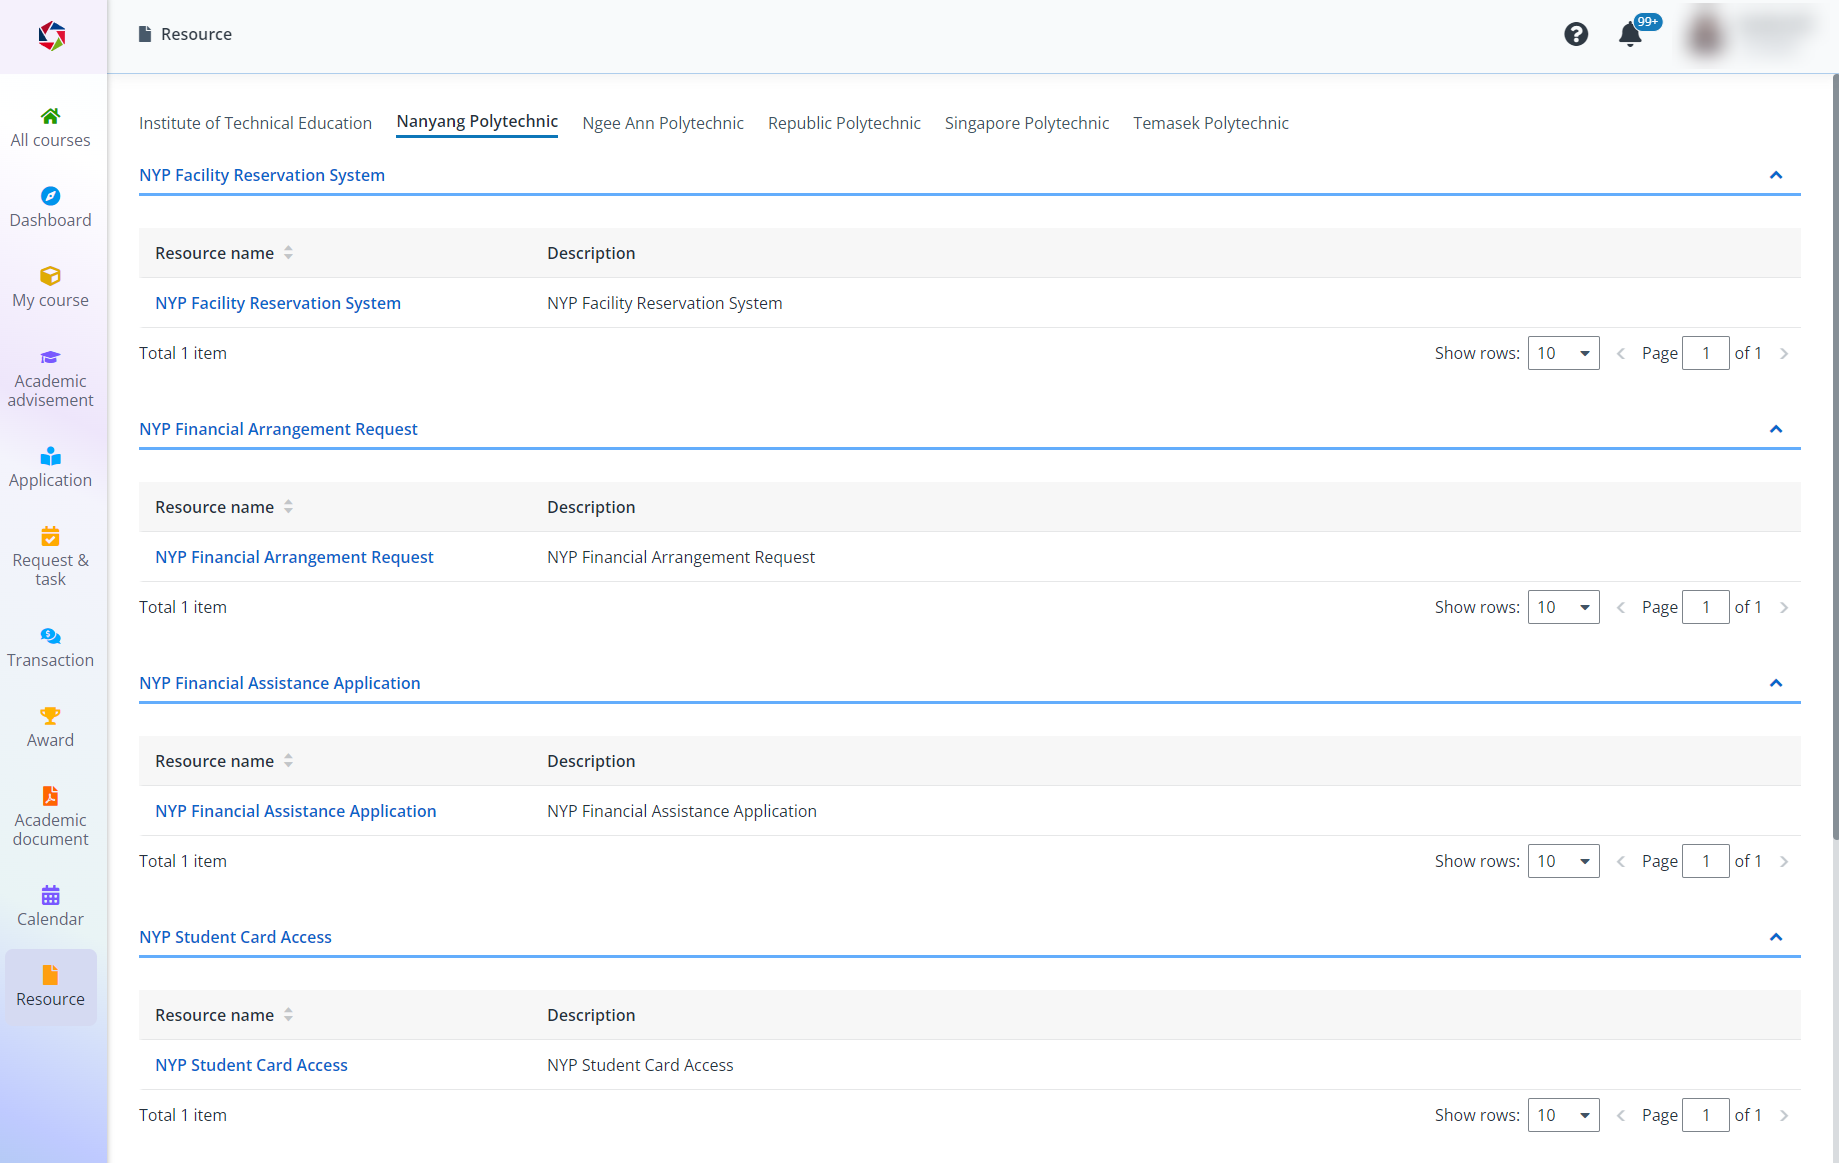
Task: Open the help question mark icon
Action: (1576, 35)
